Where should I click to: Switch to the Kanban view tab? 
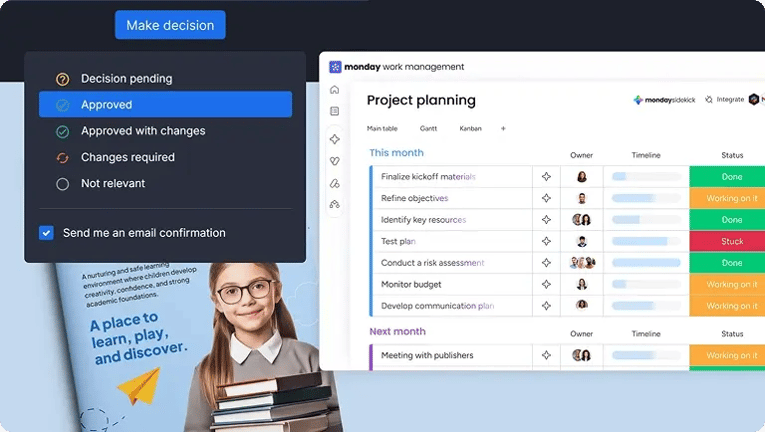(x=470, y=128)
